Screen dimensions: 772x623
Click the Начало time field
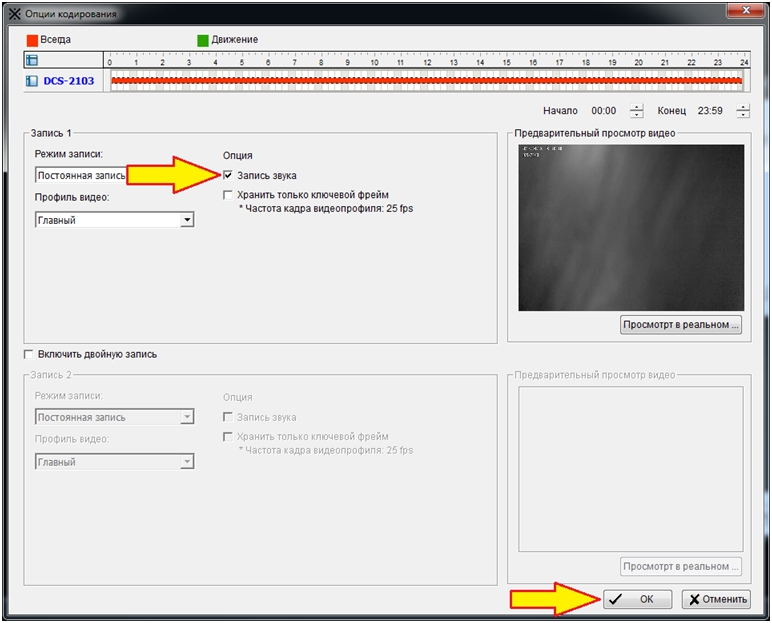604,111
